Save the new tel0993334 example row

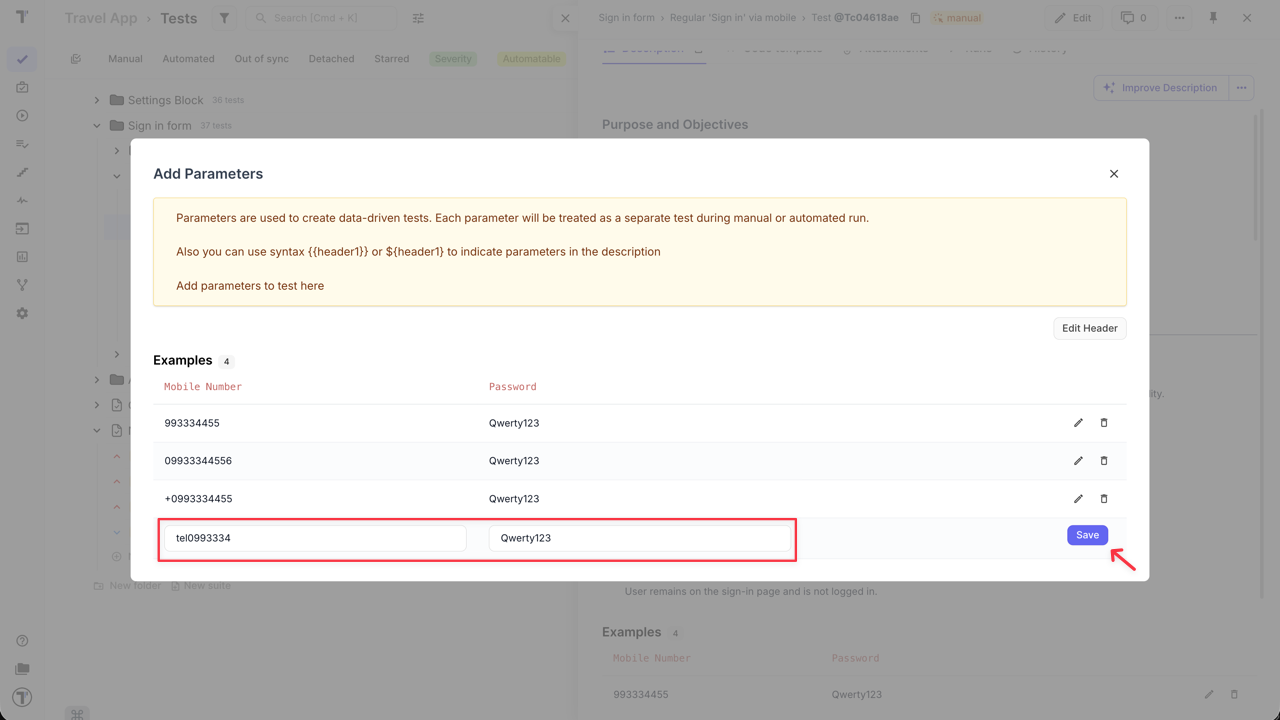click(x=1087, y=535)
